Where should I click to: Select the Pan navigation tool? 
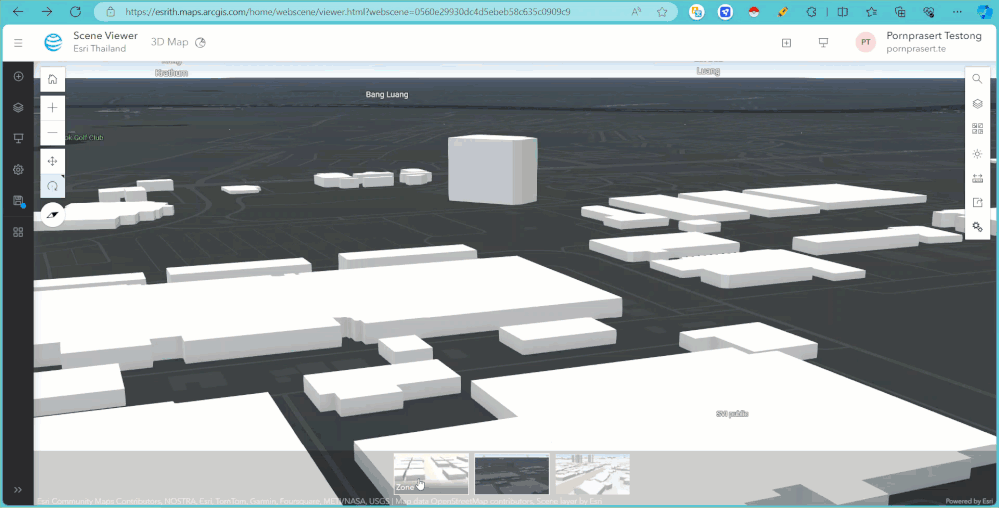52,161
